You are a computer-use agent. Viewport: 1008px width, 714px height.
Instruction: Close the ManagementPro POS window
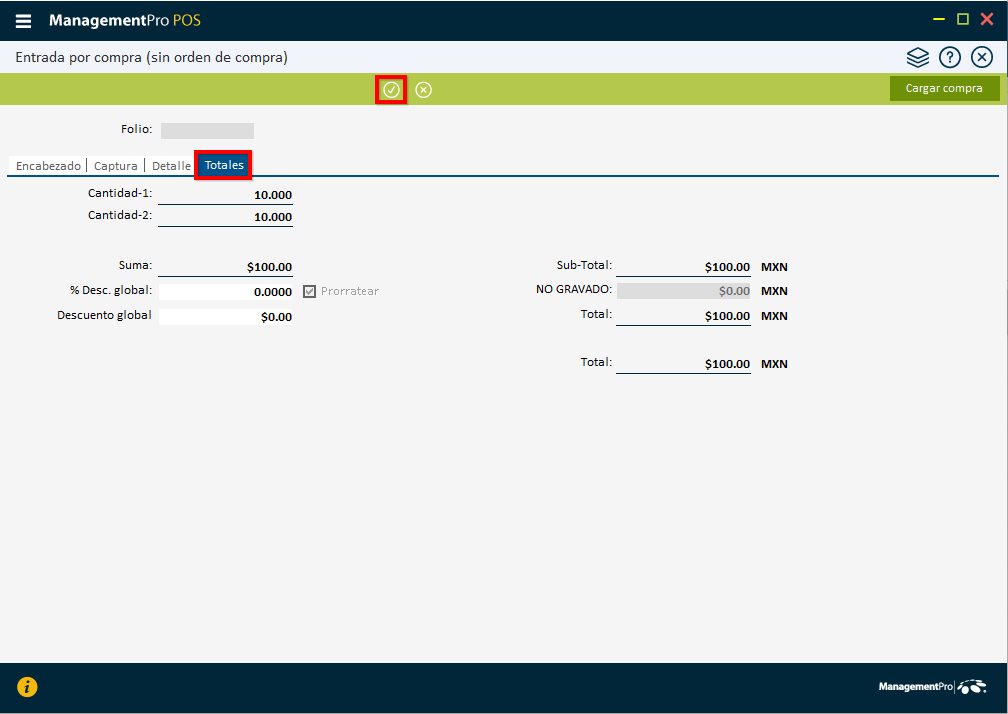[987, 19]
